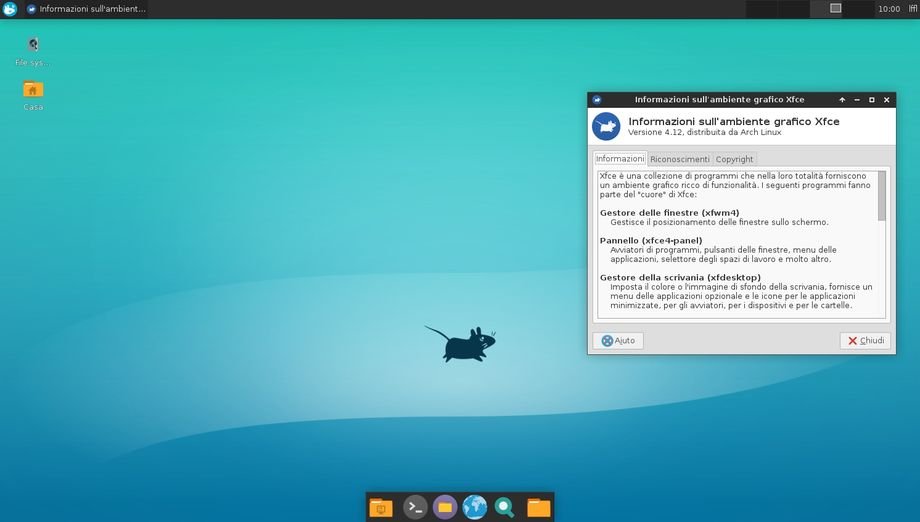Launch the web browser globe icon
Image resolution: width=920 pixels, height=522 pixels.
coord(475,507)
